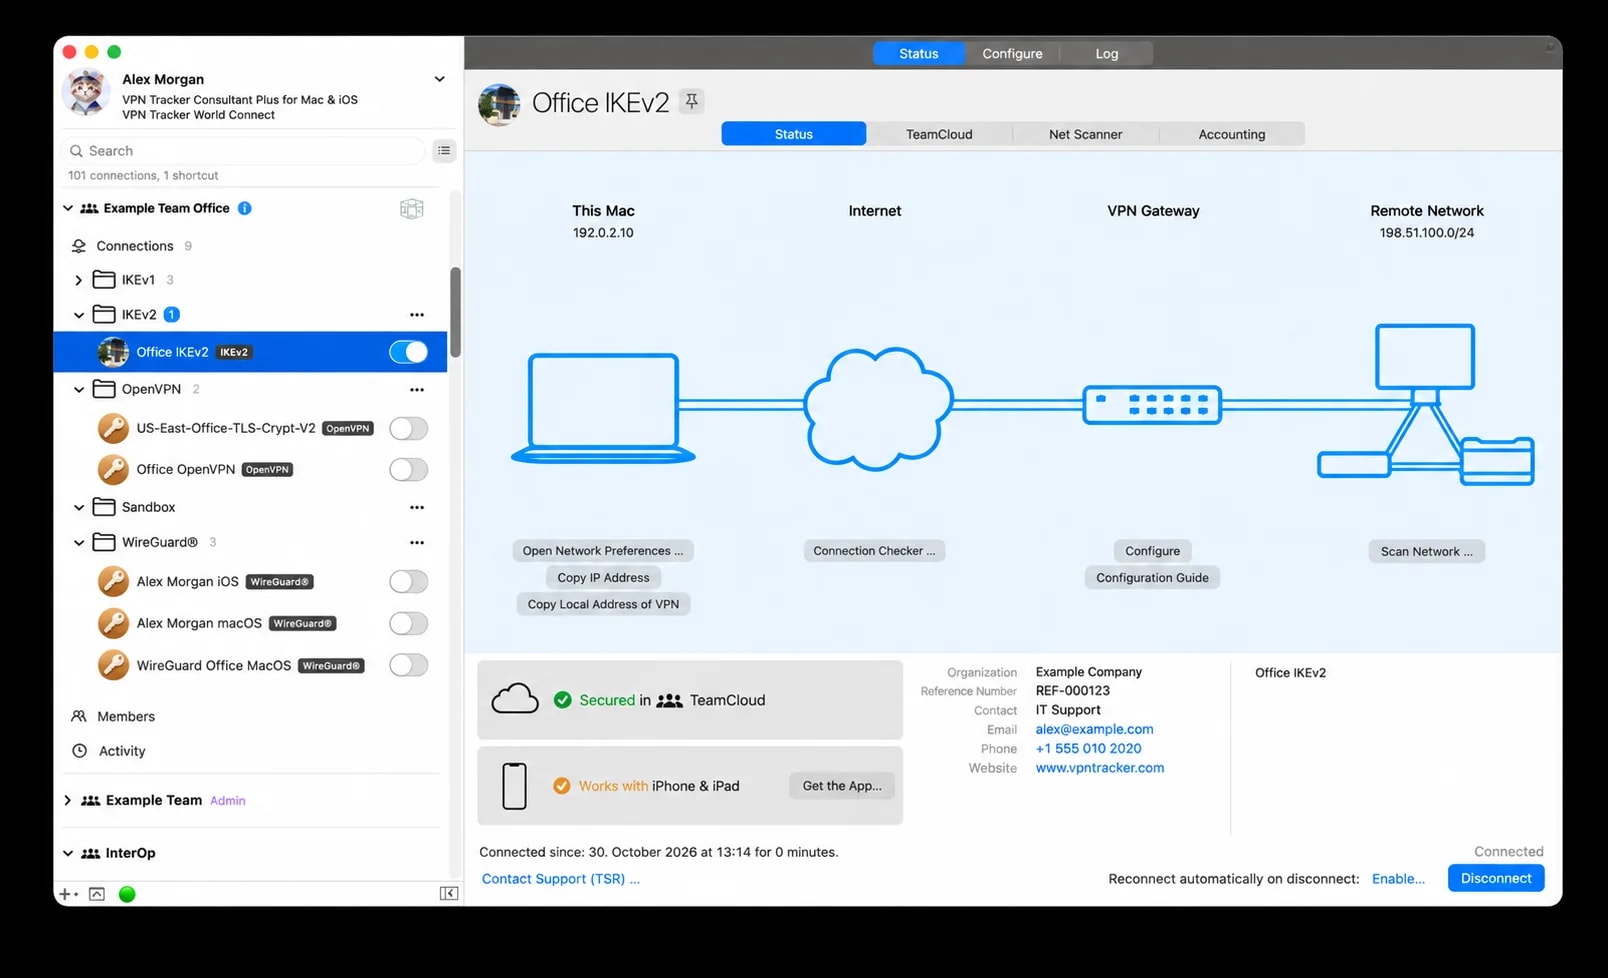Turn on the Alex Morgan iOS switch
The height and width of the screenshot is (978, 1608).
pyautogui.click(x=408, y=582)
